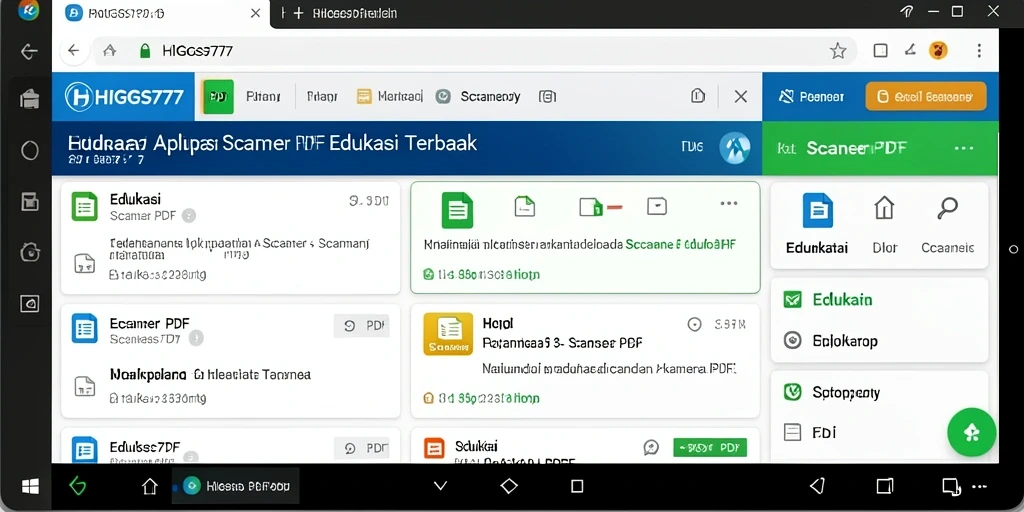This screenshot has height=512, width=1024.
Task: Close the navbar with X icon
Action: [x=741, y=97]
